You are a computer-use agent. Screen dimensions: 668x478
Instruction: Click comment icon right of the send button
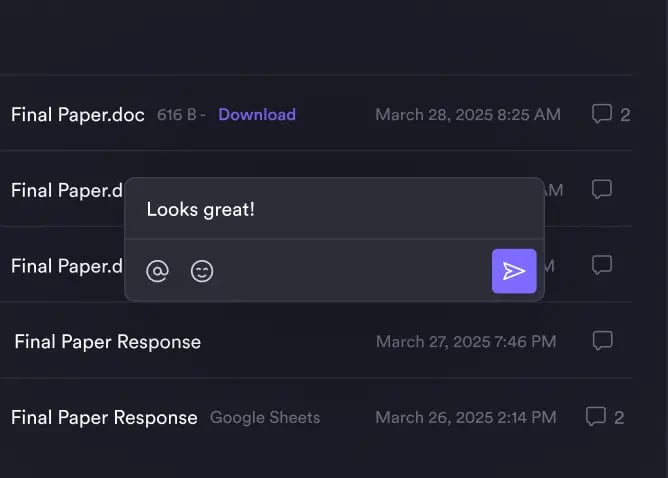point(602,265)
